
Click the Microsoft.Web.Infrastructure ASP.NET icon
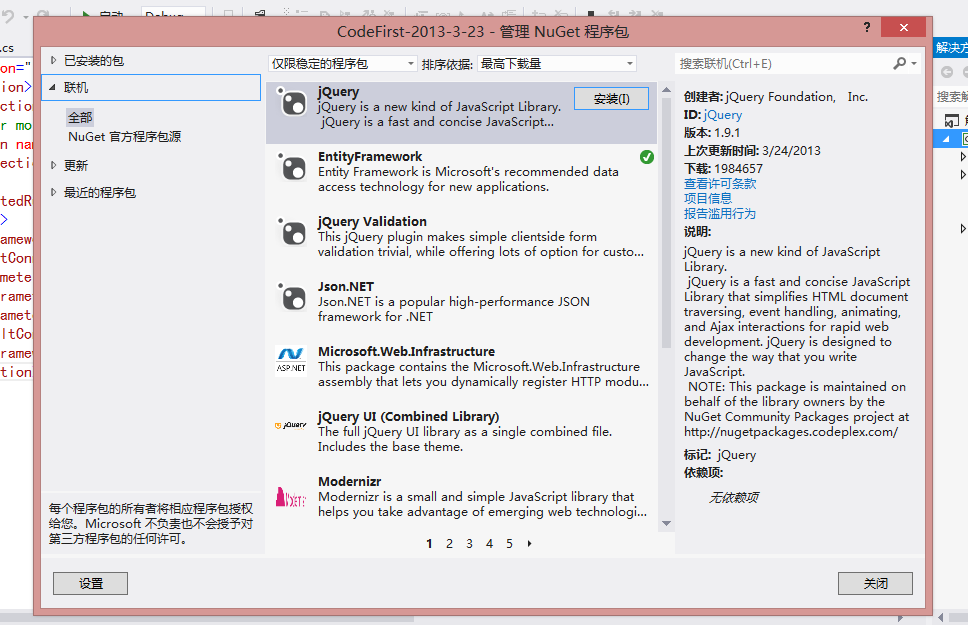[x=291, y=361]
